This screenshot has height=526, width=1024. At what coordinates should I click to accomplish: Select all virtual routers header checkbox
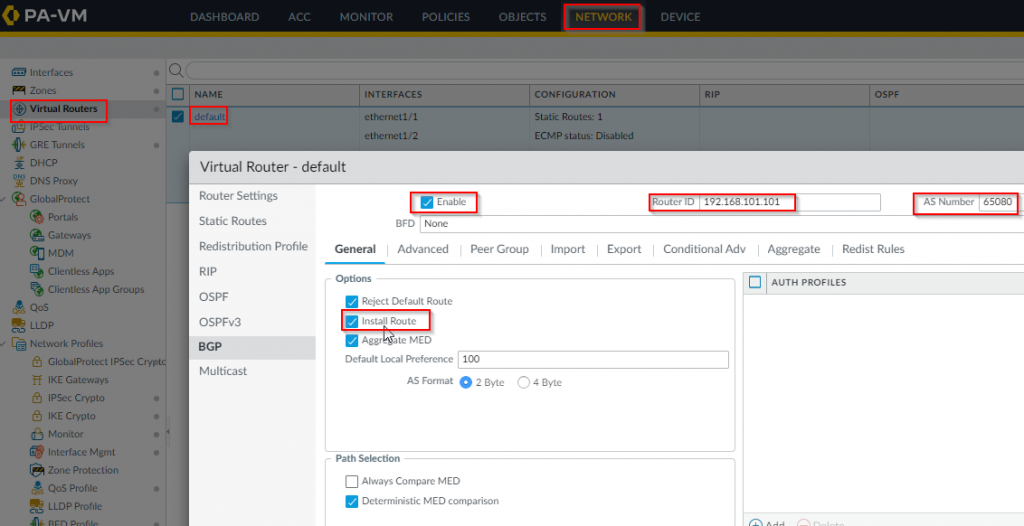[178, 94]
